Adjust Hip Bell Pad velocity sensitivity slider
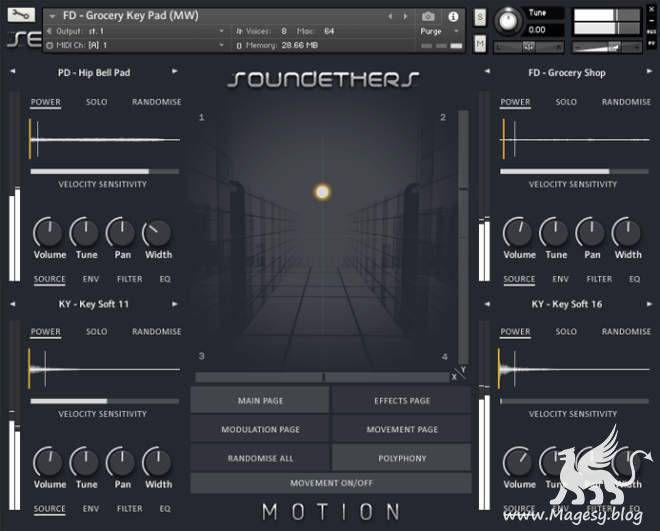The image size is (660, 531). tap(105, 171)
